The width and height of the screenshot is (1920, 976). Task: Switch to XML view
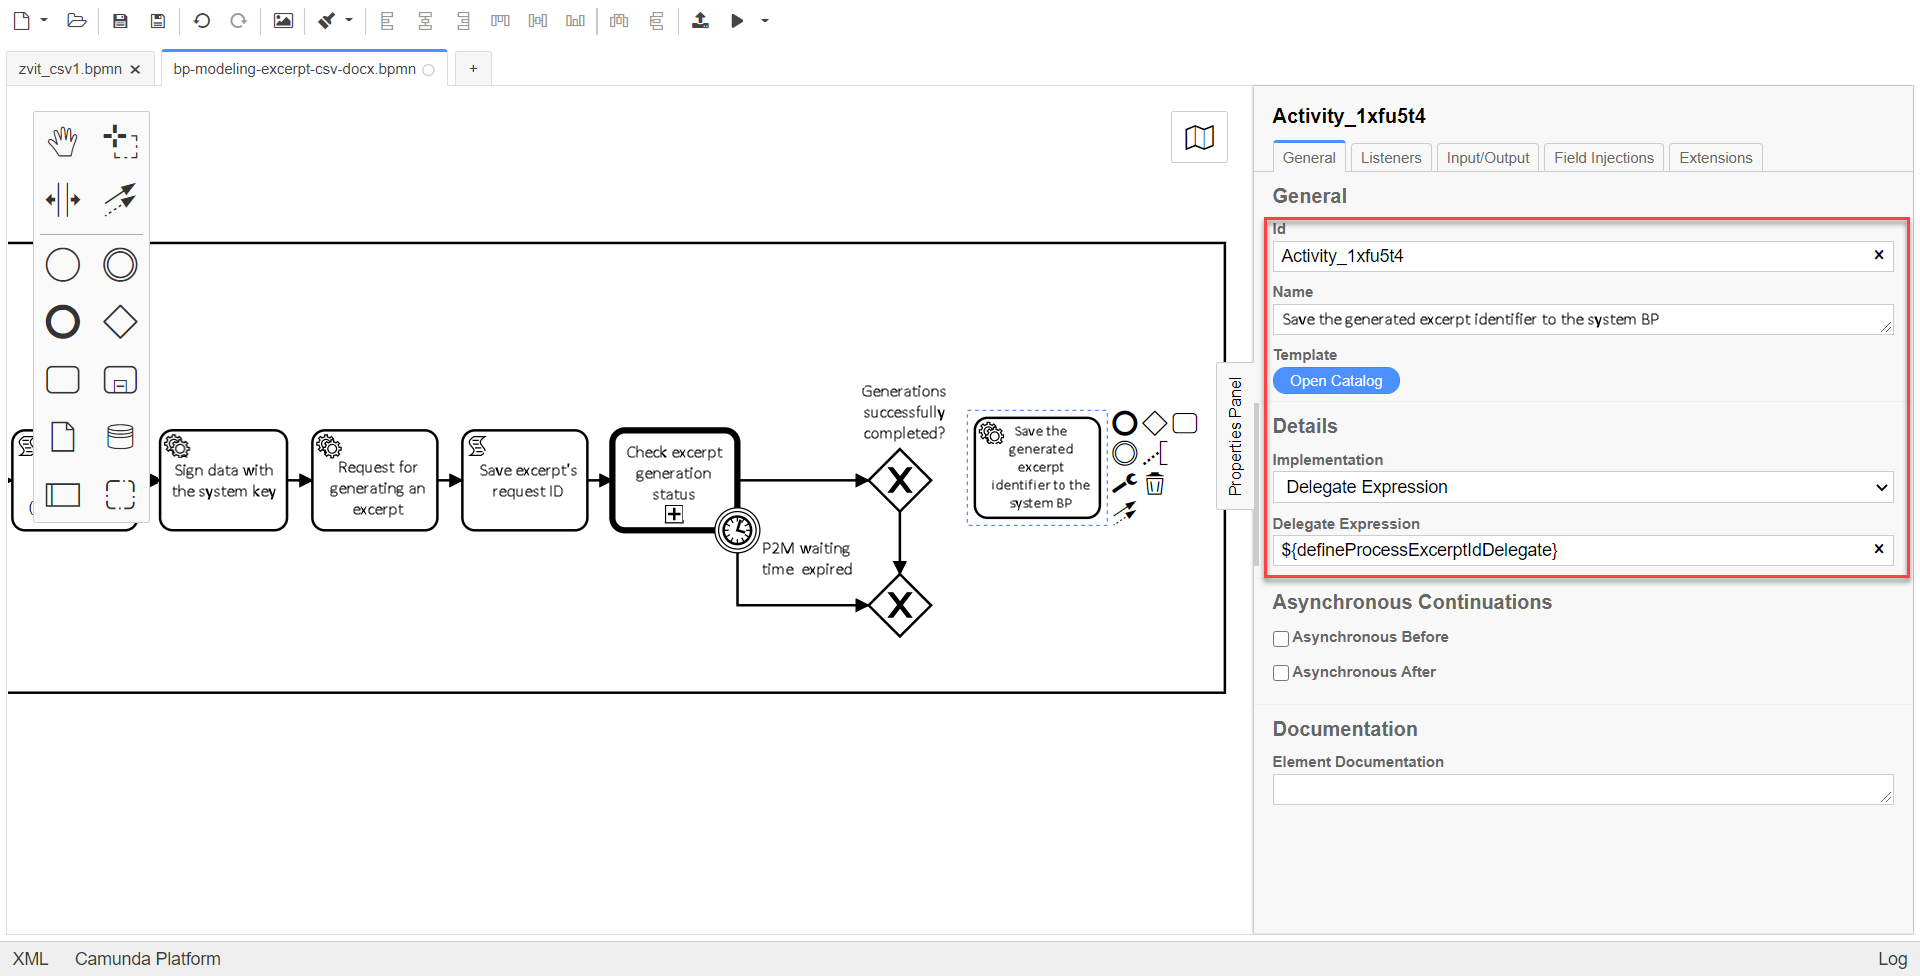[x=30, y=958]
